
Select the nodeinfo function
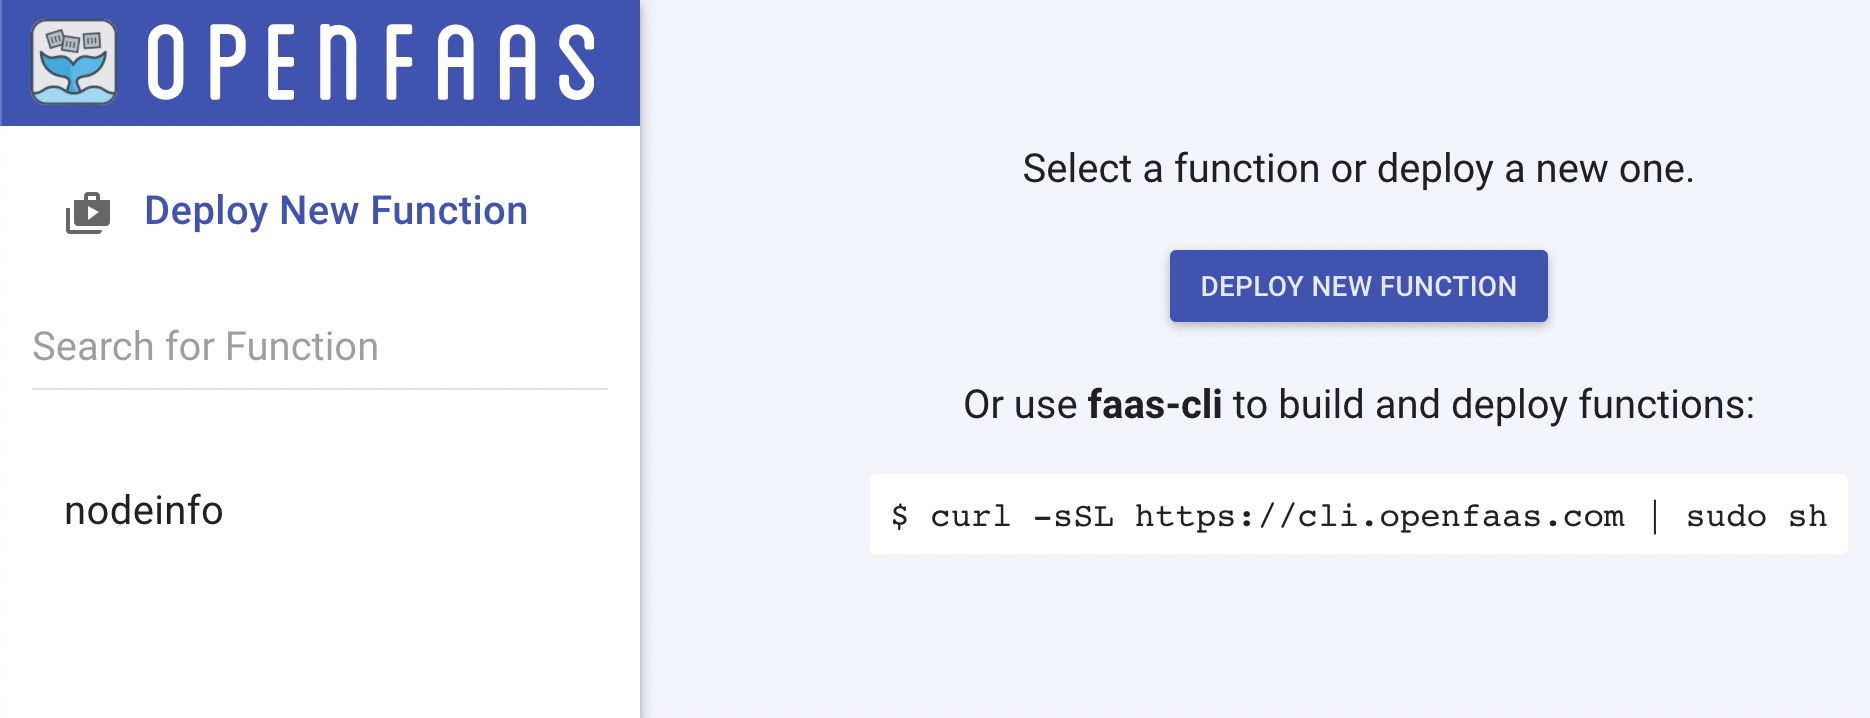[144, 511]
